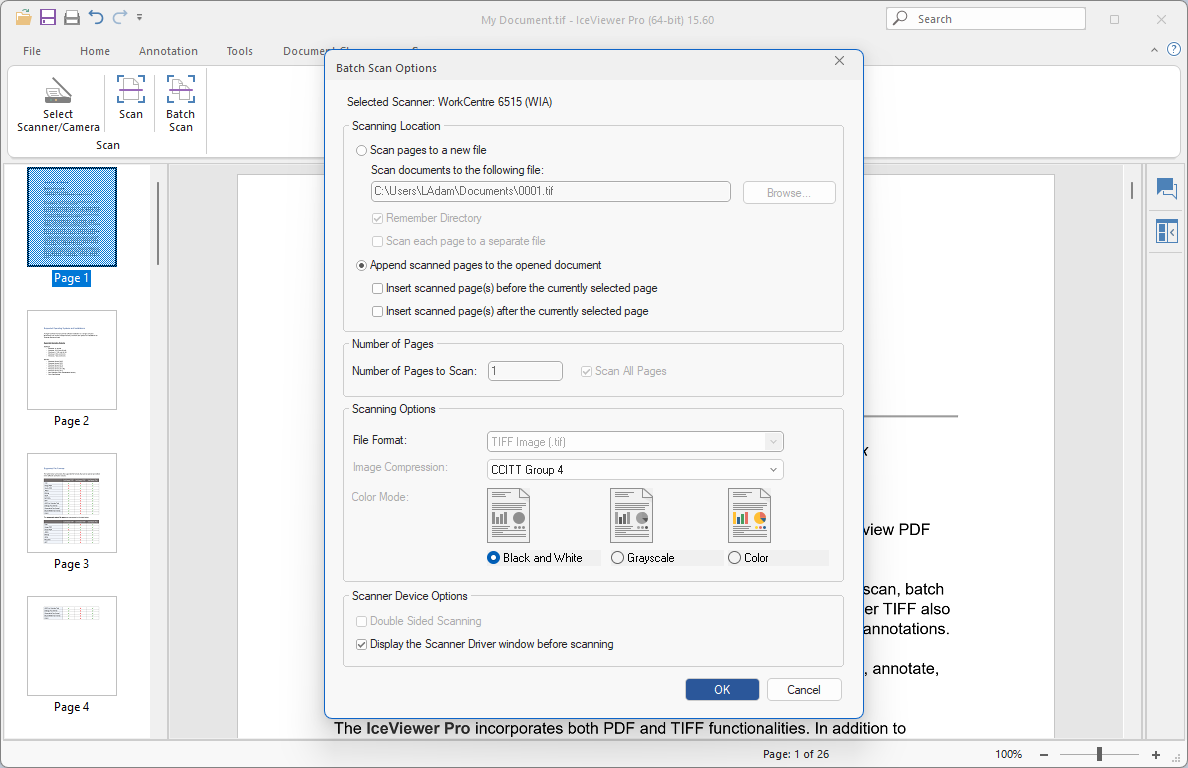Click the OK button
Screen dimensions: 1188x768
coord(722,689)
